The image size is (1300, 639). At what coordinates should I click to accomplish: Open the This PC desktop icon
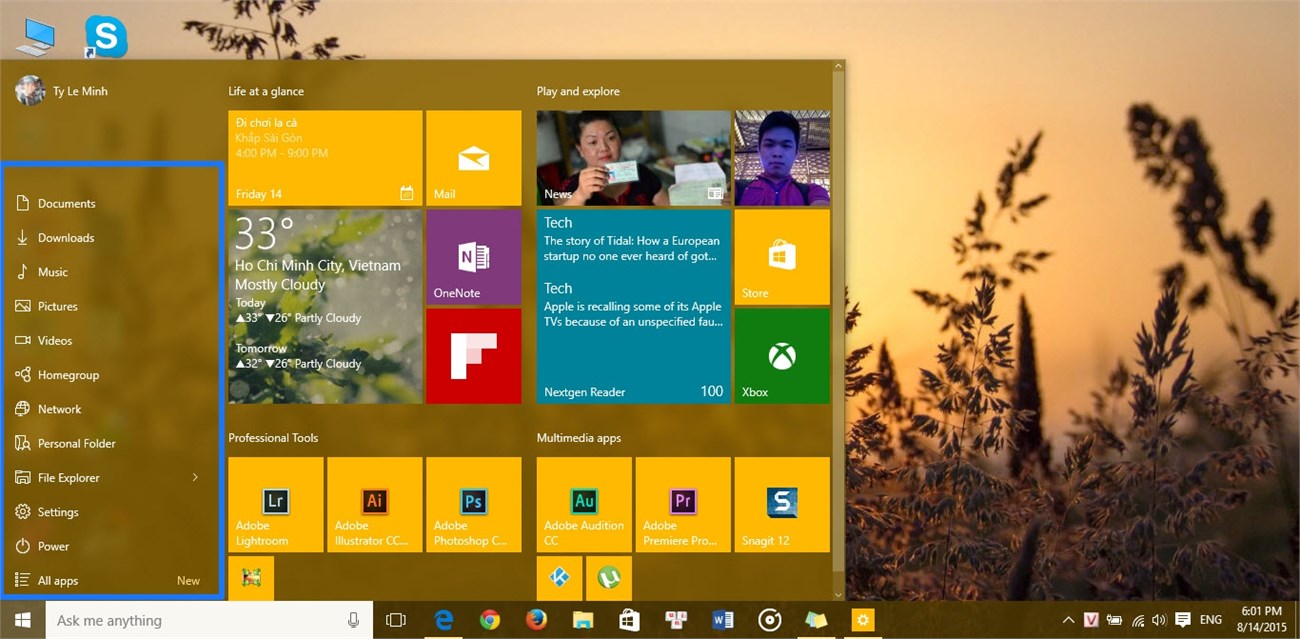[35, 37]
